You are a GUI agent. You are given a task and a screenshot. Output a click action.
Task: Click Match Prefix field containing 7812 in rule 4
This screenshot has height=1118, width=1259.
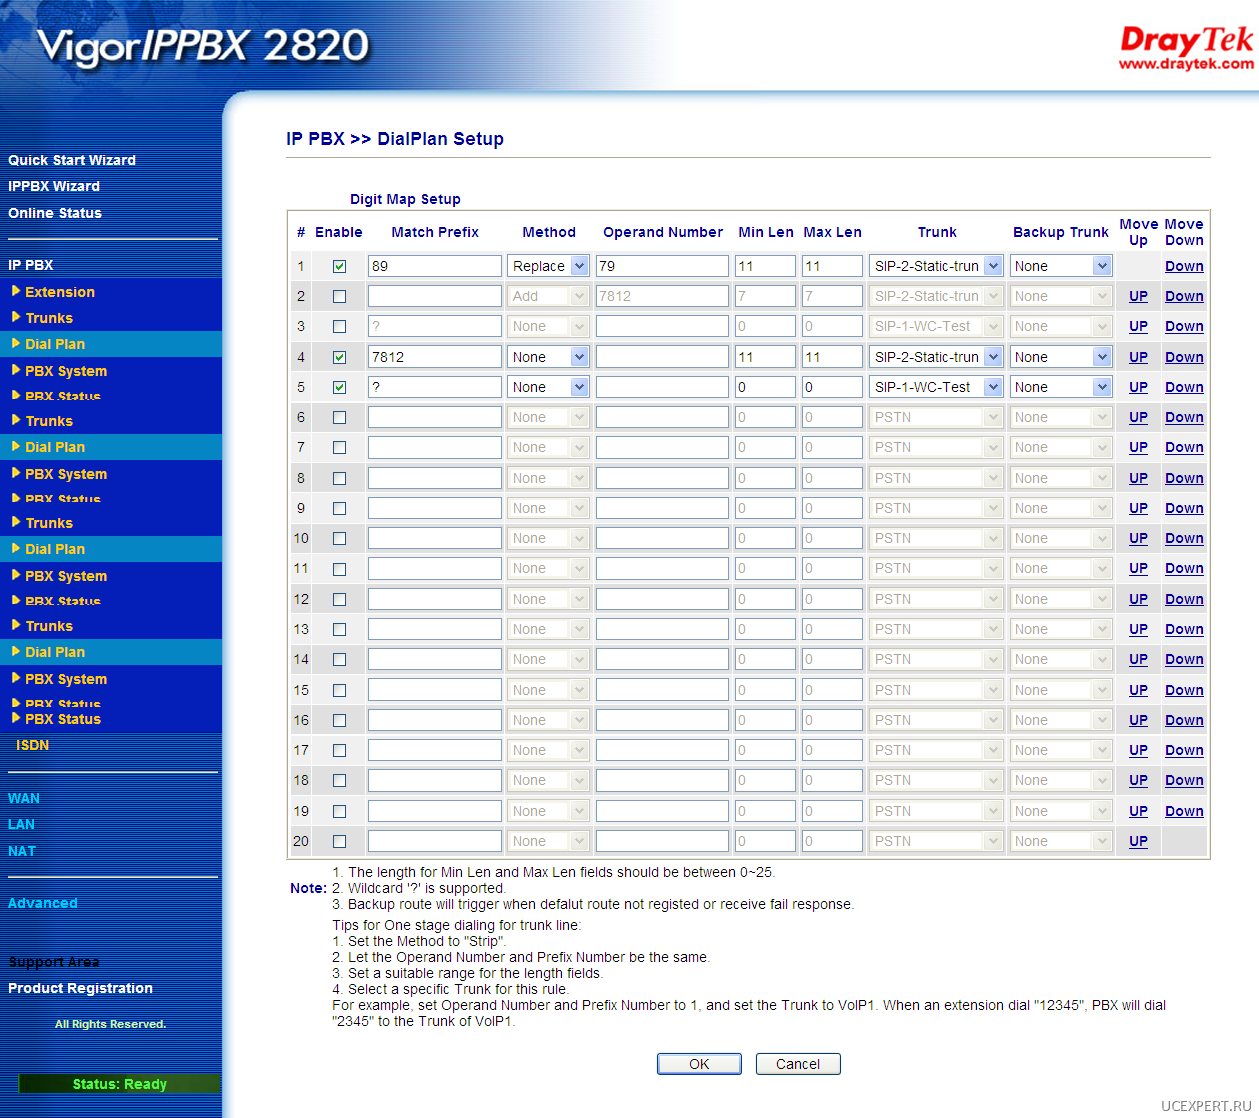pyautogui.click(x=435, y=357)
